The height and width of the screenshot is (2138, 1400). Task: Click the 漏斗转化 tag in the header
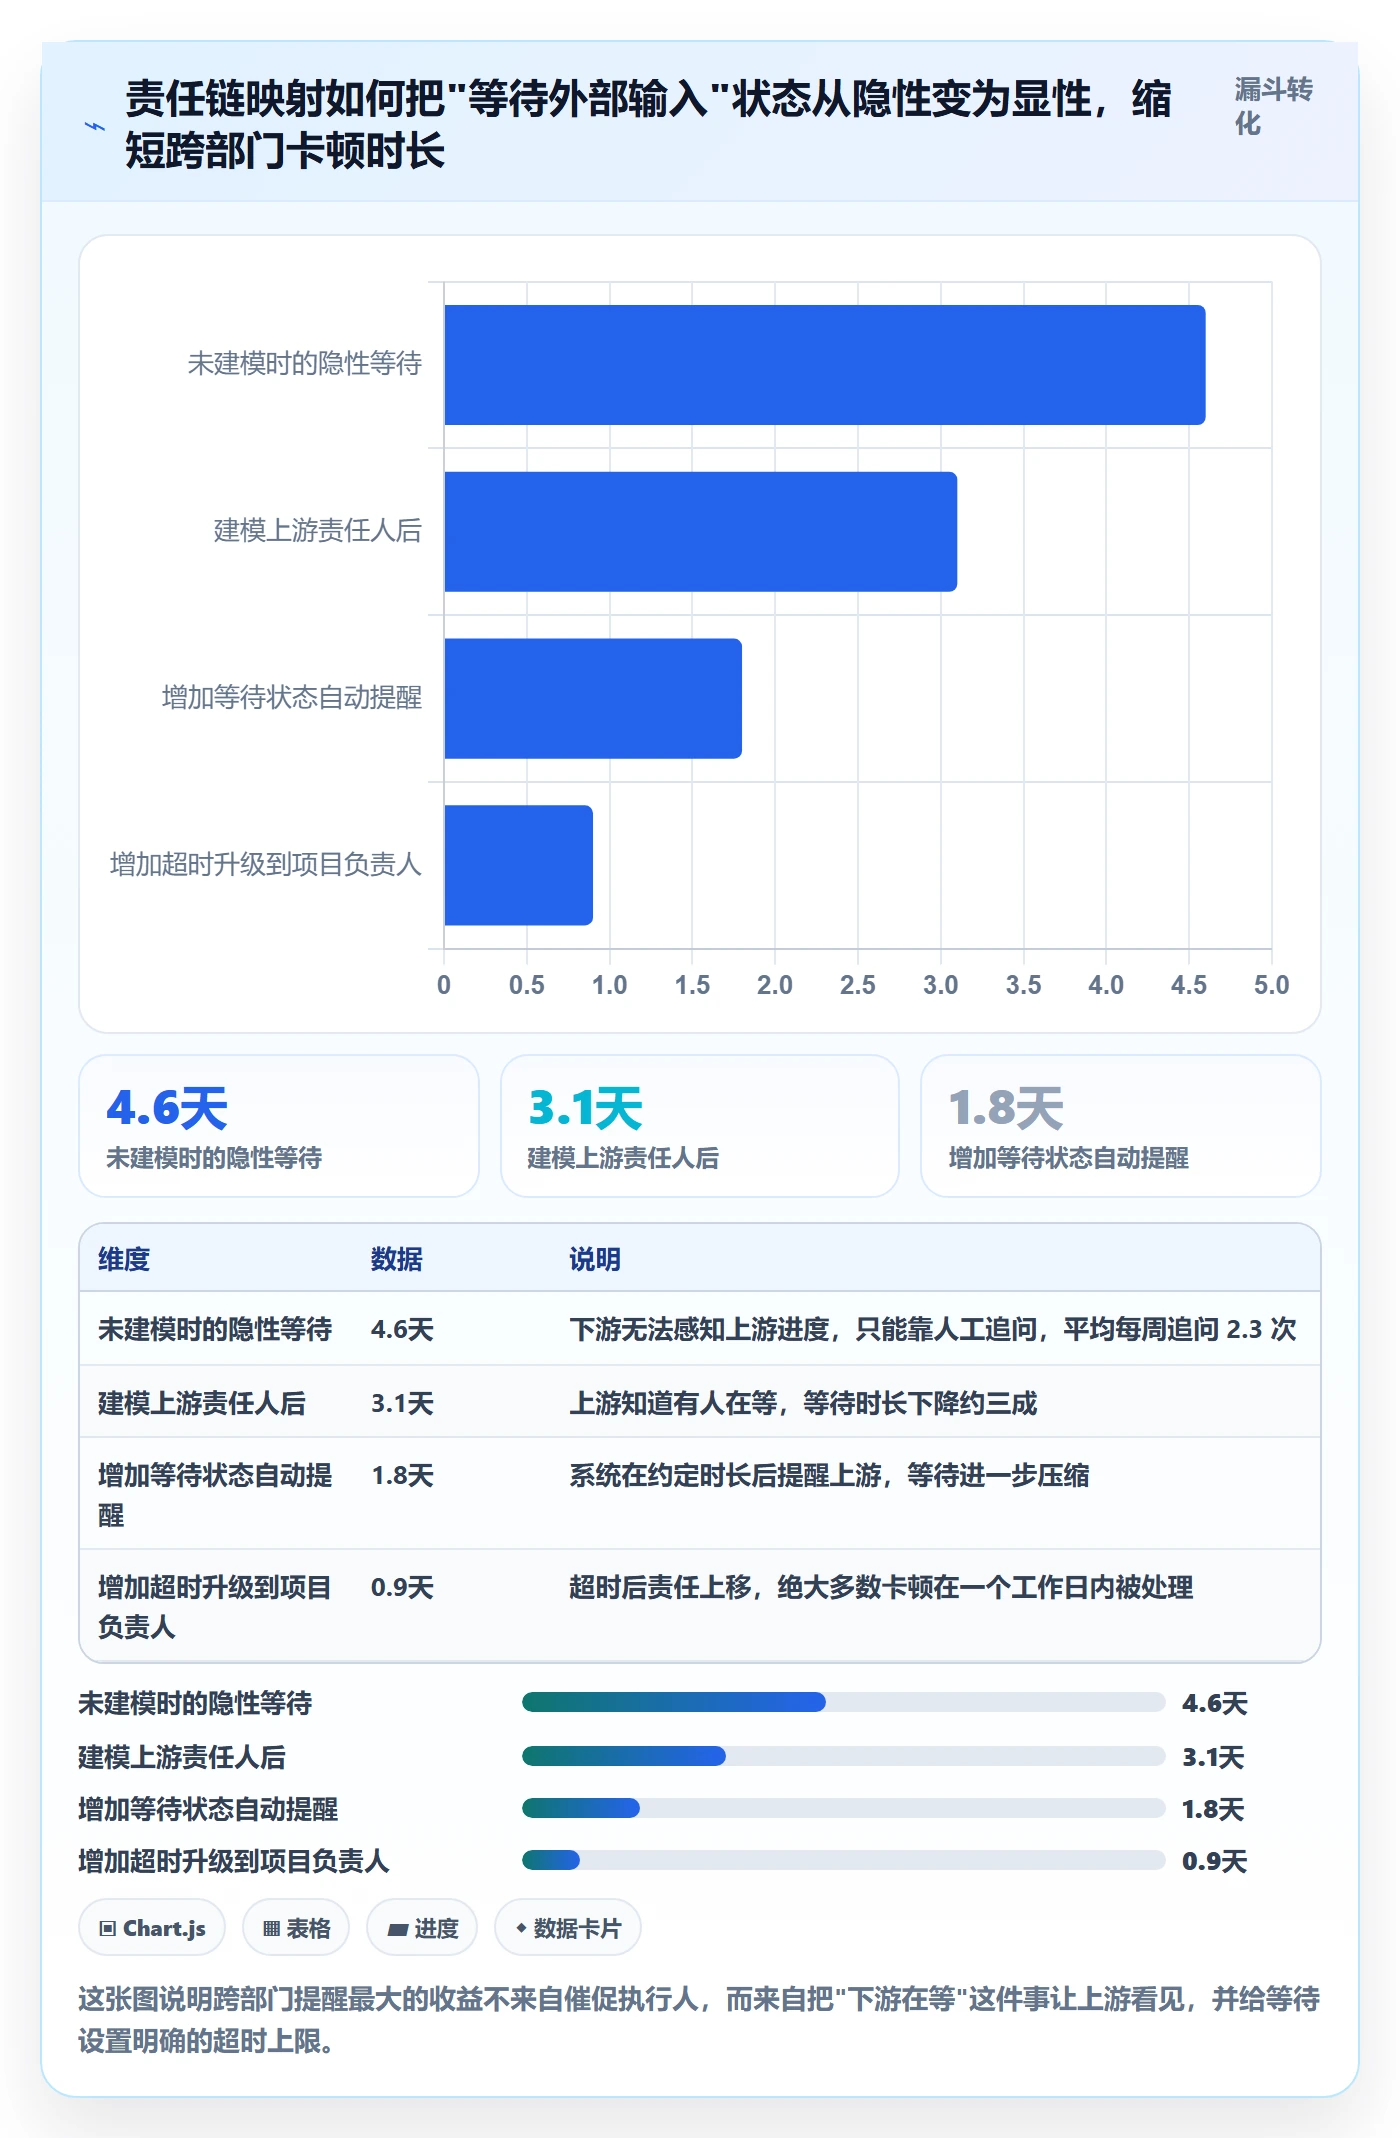(1273, 106)
